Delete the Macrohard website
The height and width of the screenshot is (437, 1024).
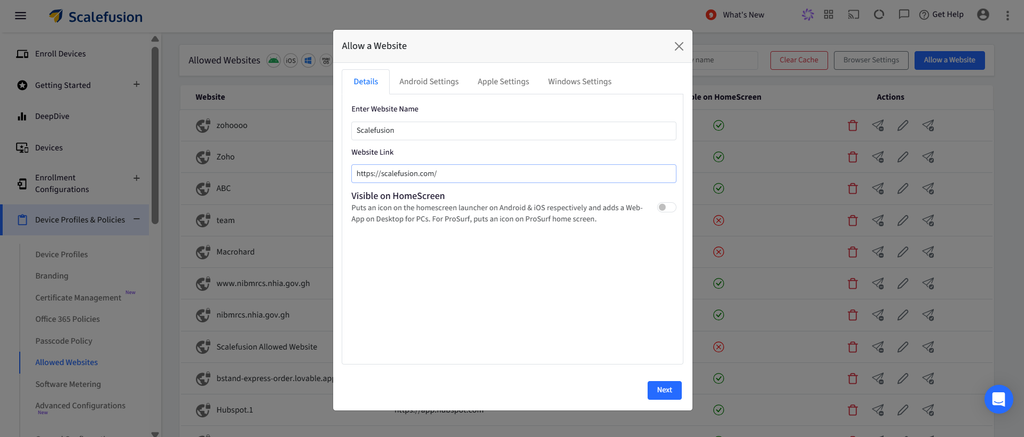tap(852, 251)
